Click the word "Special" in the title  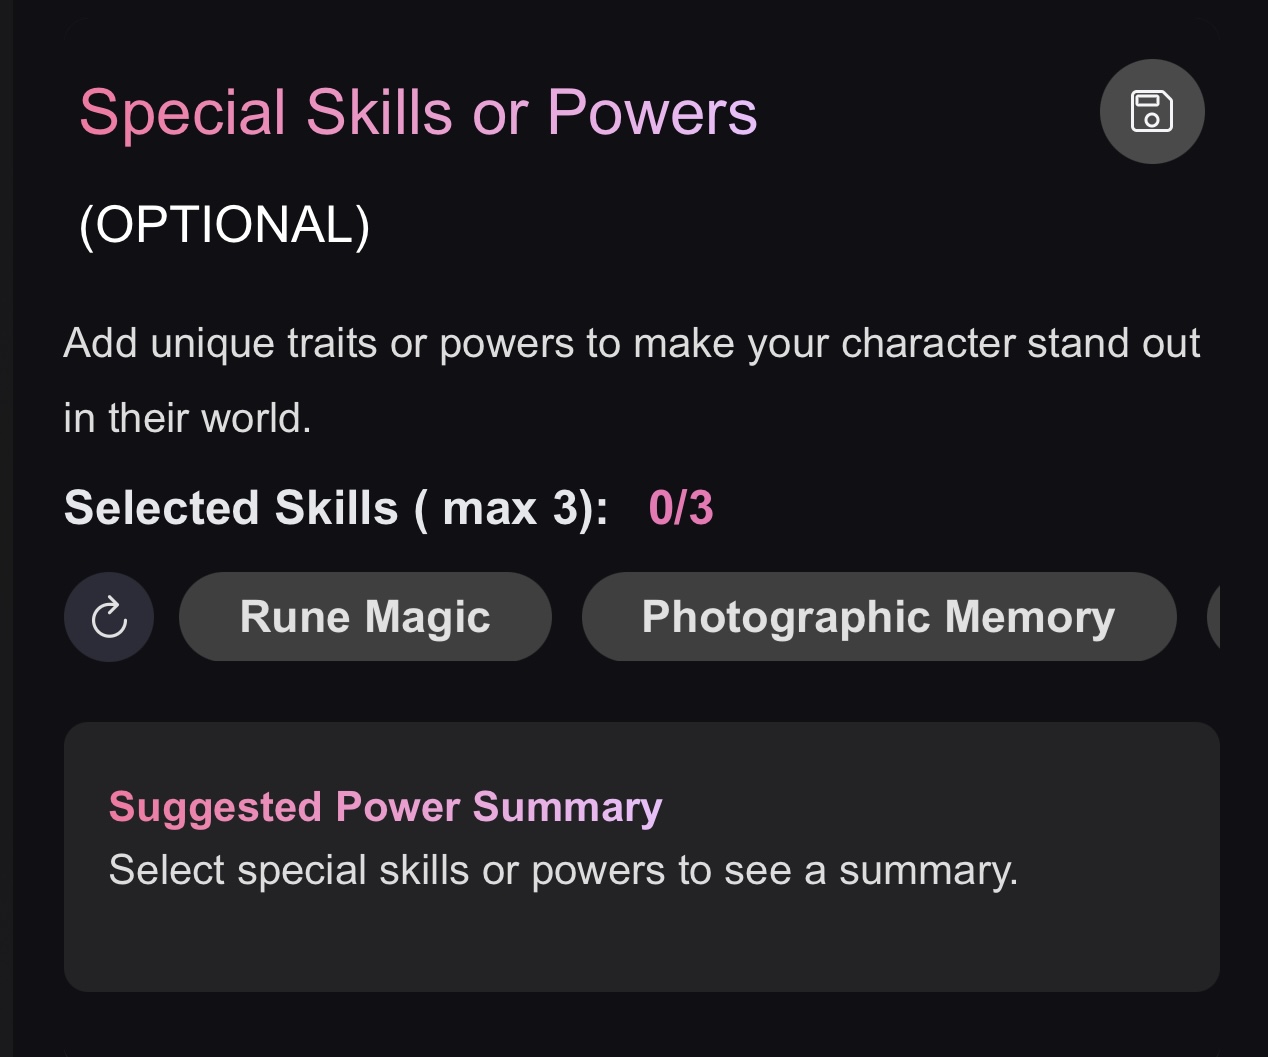click(183, 112)
